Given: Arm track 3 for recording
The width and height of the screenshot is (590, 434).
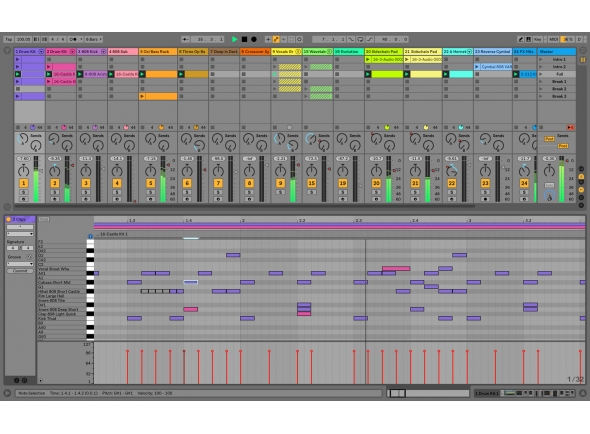Looking at the screenshot, I should pos(86,199).
